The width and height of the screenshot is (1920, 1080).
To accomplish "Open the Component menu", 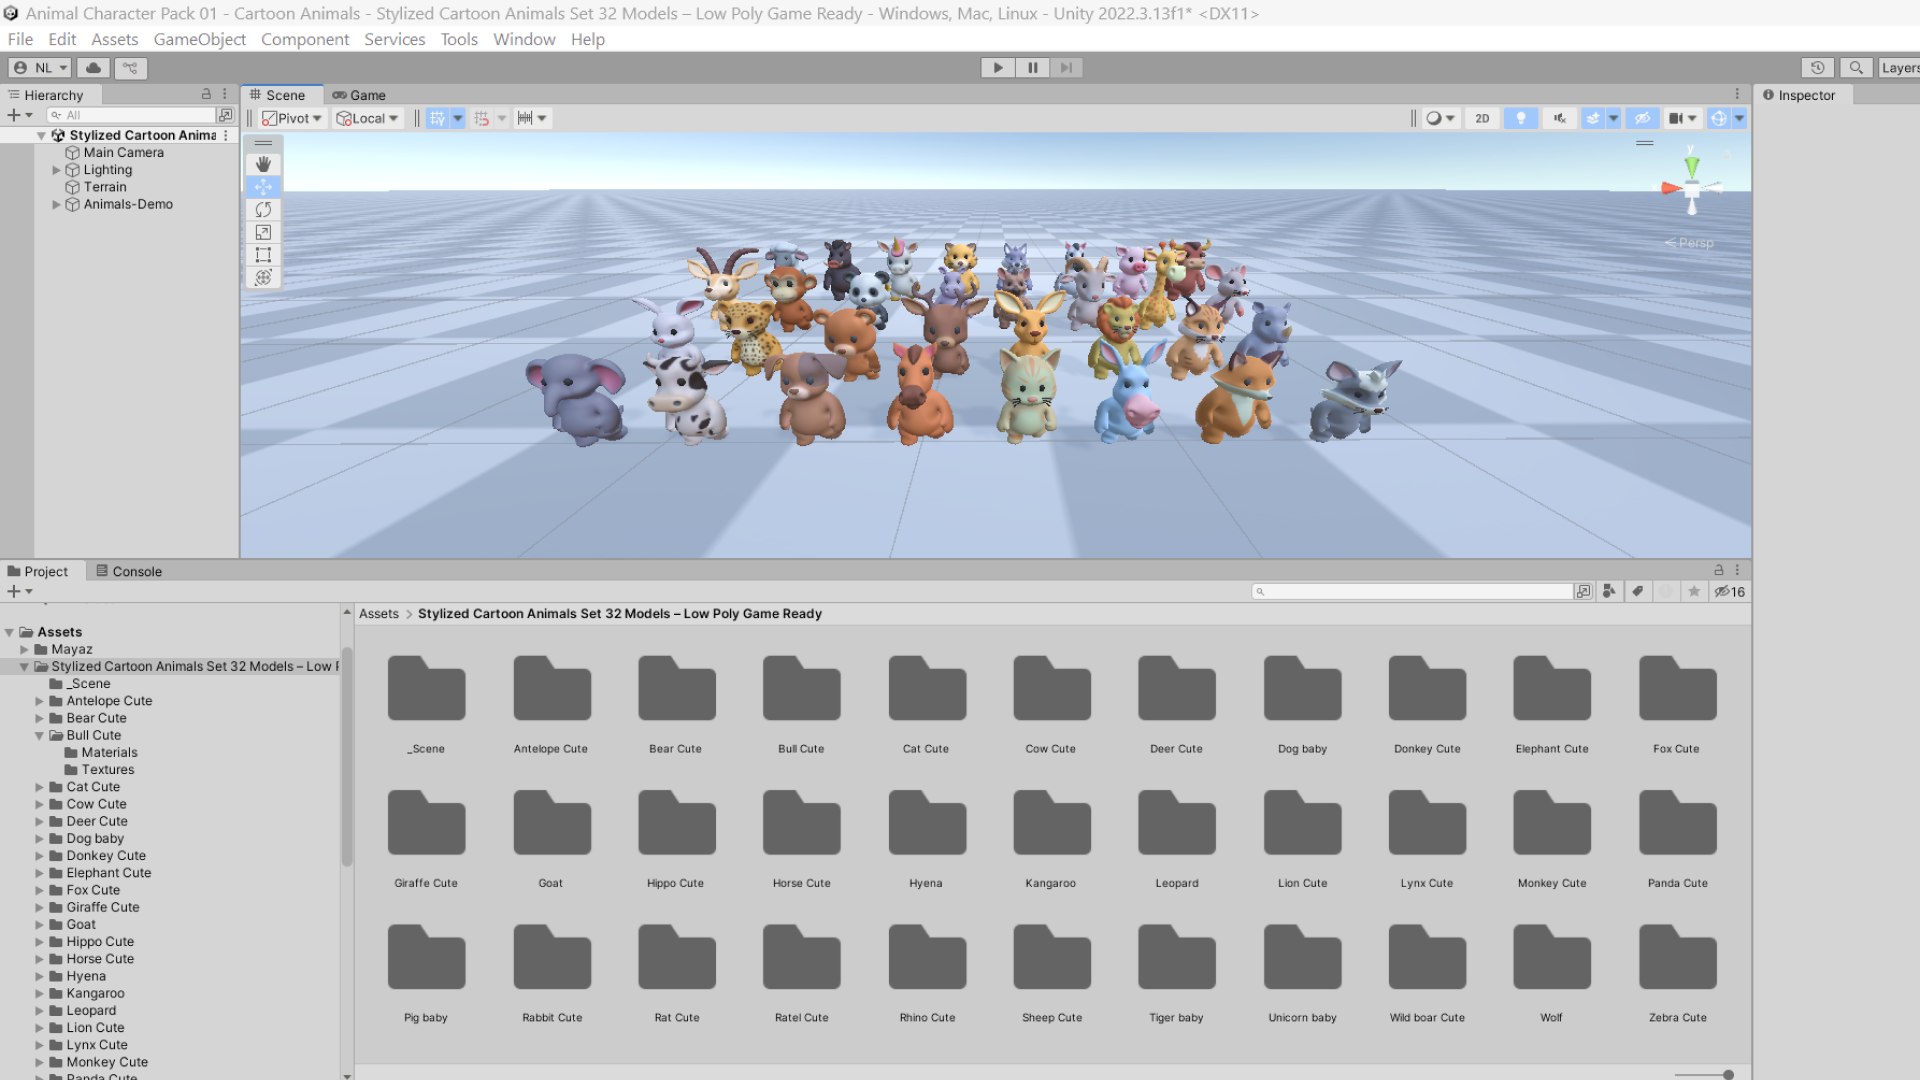I will (x=305, y=39).
